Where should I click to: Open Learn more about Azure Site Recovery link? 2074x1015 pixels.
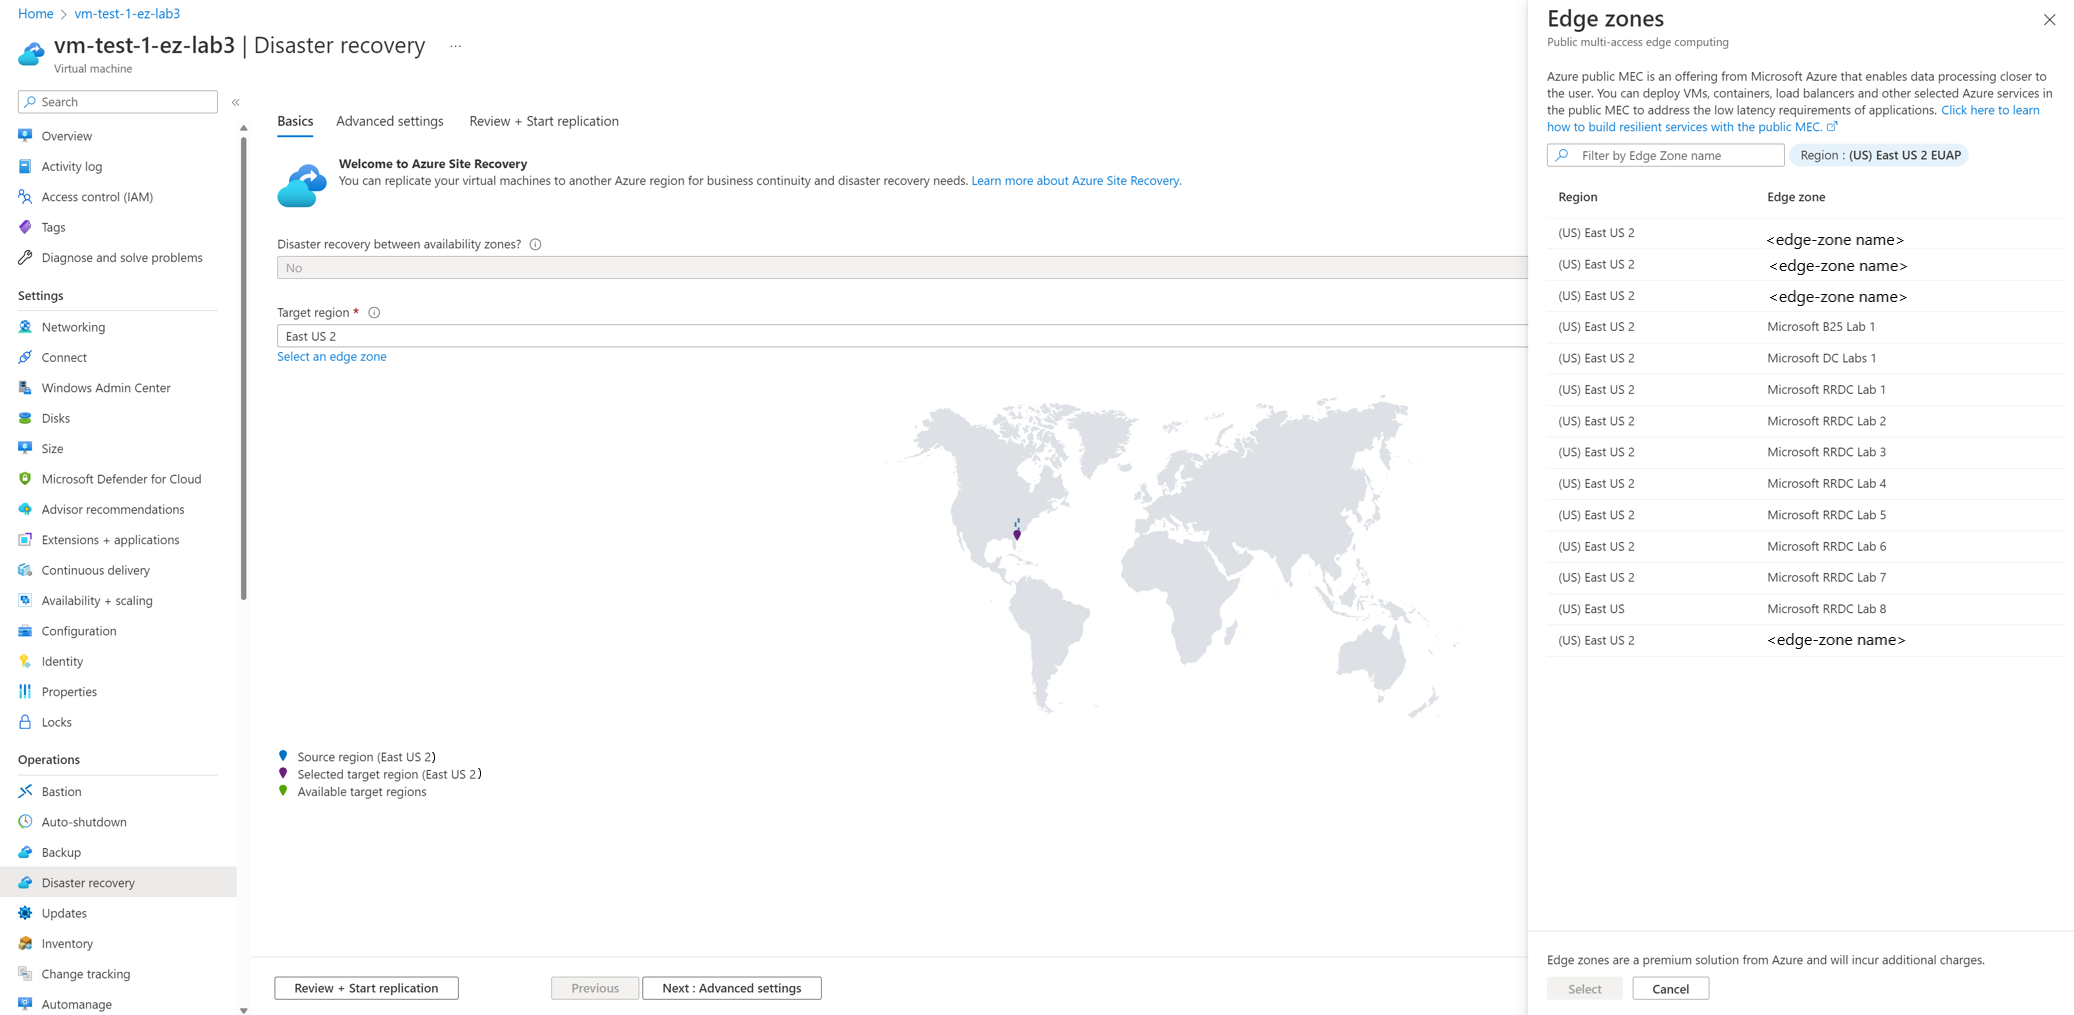click(x=1076, y=181)
